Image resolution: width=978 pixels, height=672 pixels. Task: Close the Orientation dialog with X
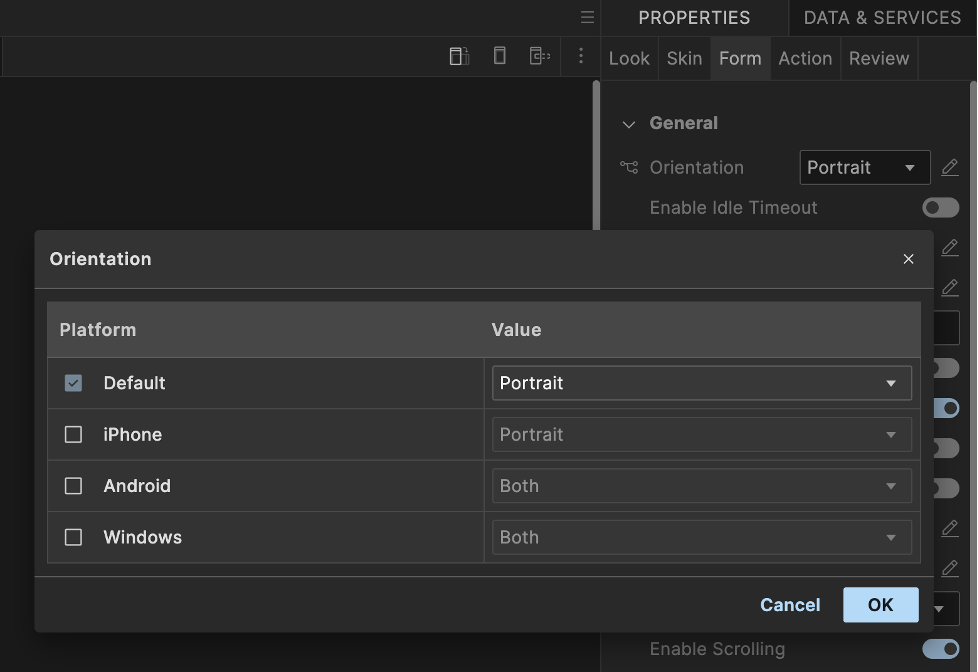(x=908, y=259)
